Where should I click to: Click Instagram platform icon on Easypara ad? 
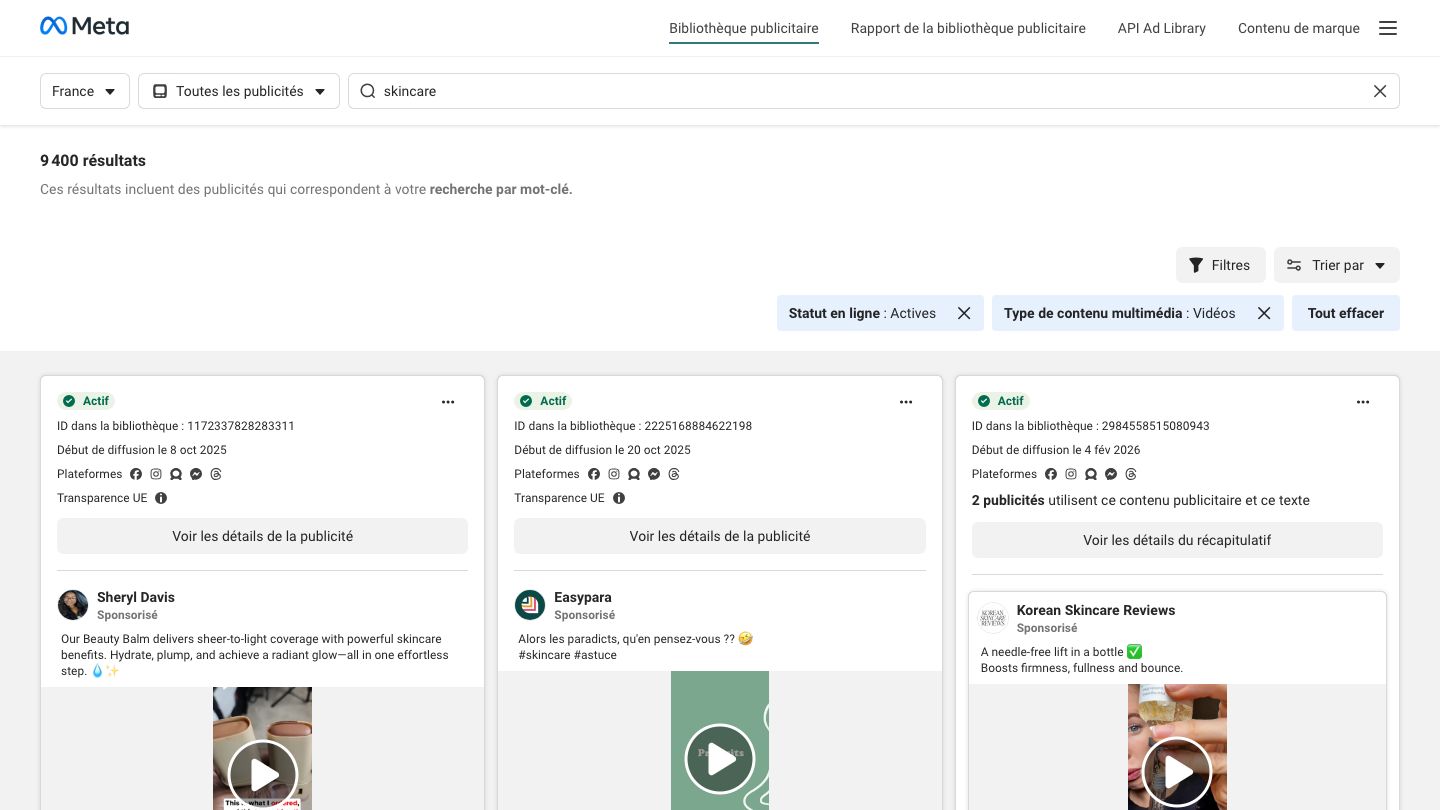614,474
